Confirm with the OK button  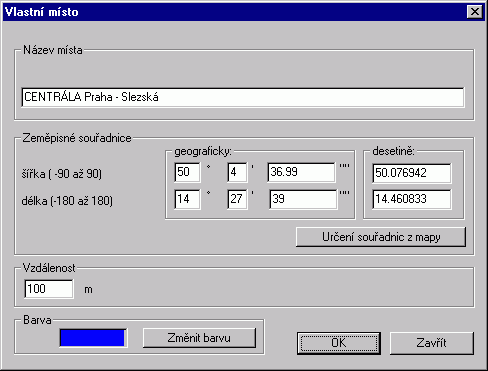point(339,343)
